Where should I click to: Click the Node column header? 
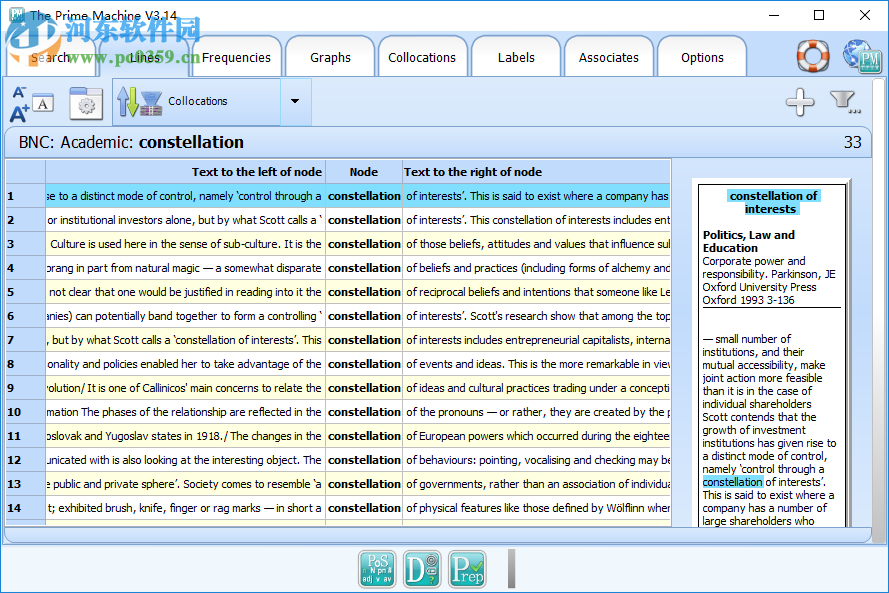364,172
